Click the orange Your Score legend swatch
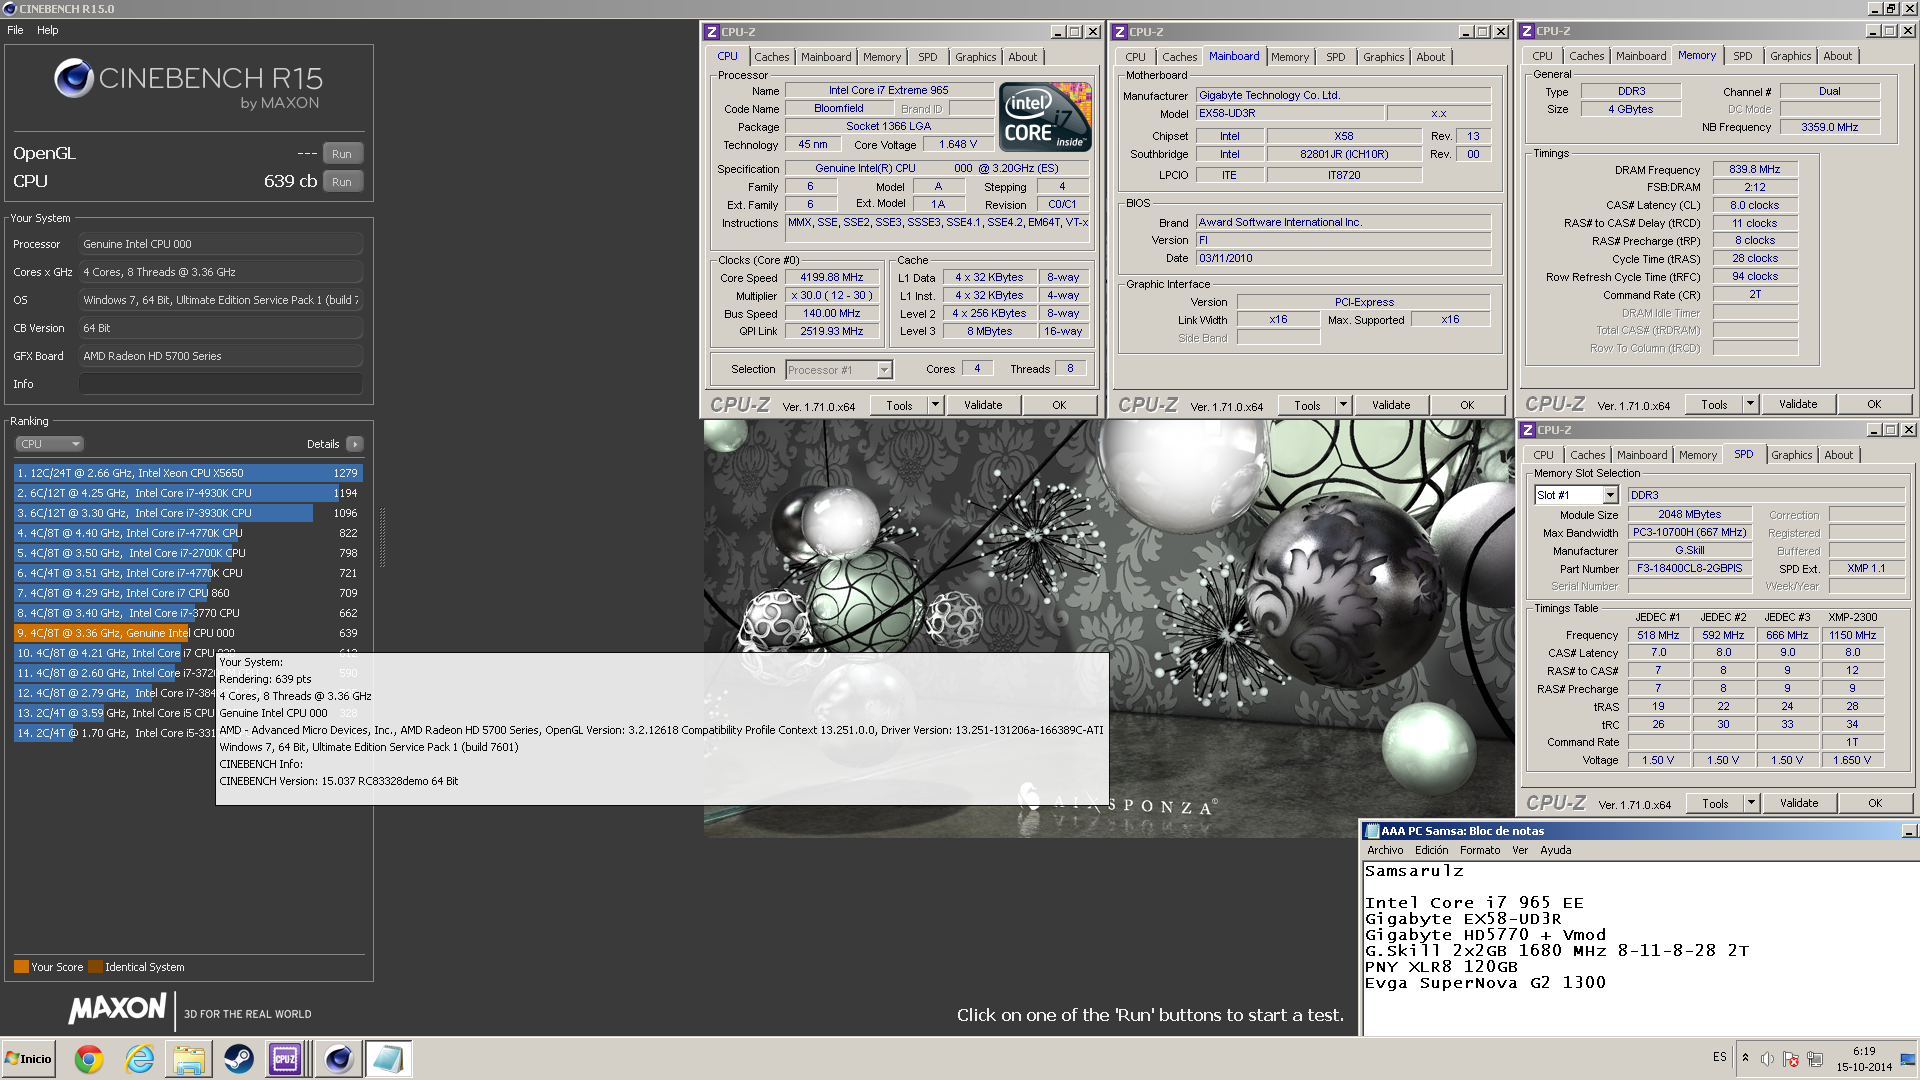The image size is (1920, 1080). pos(21,967)
